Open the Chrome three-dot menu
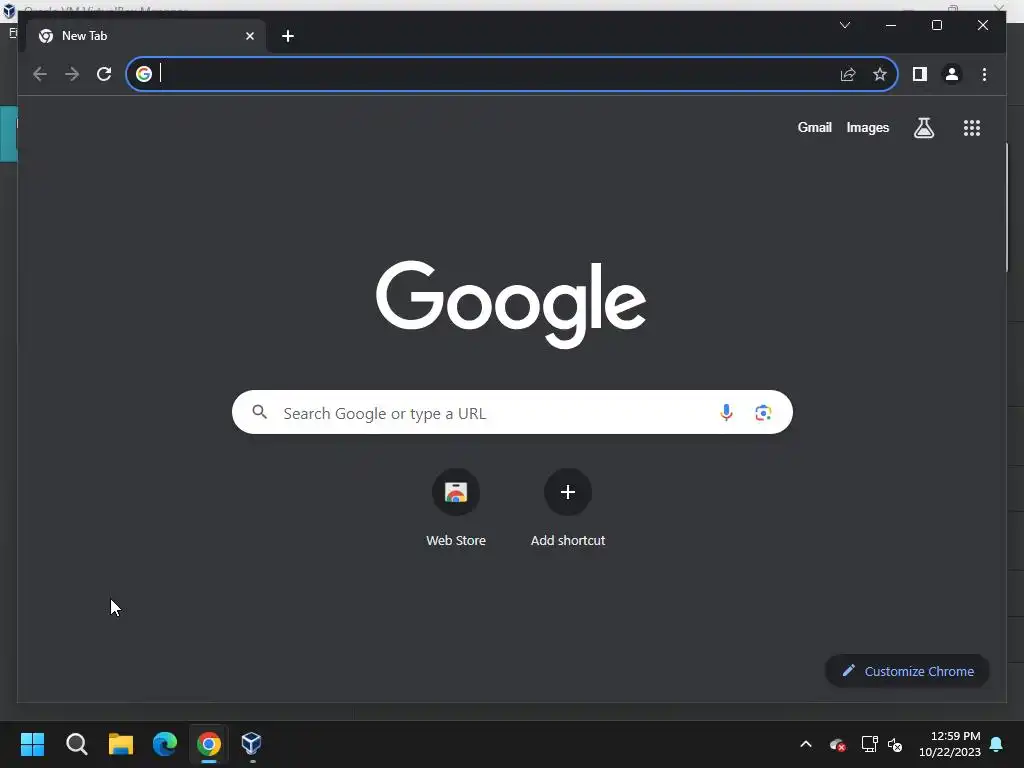 pos(984,74)
